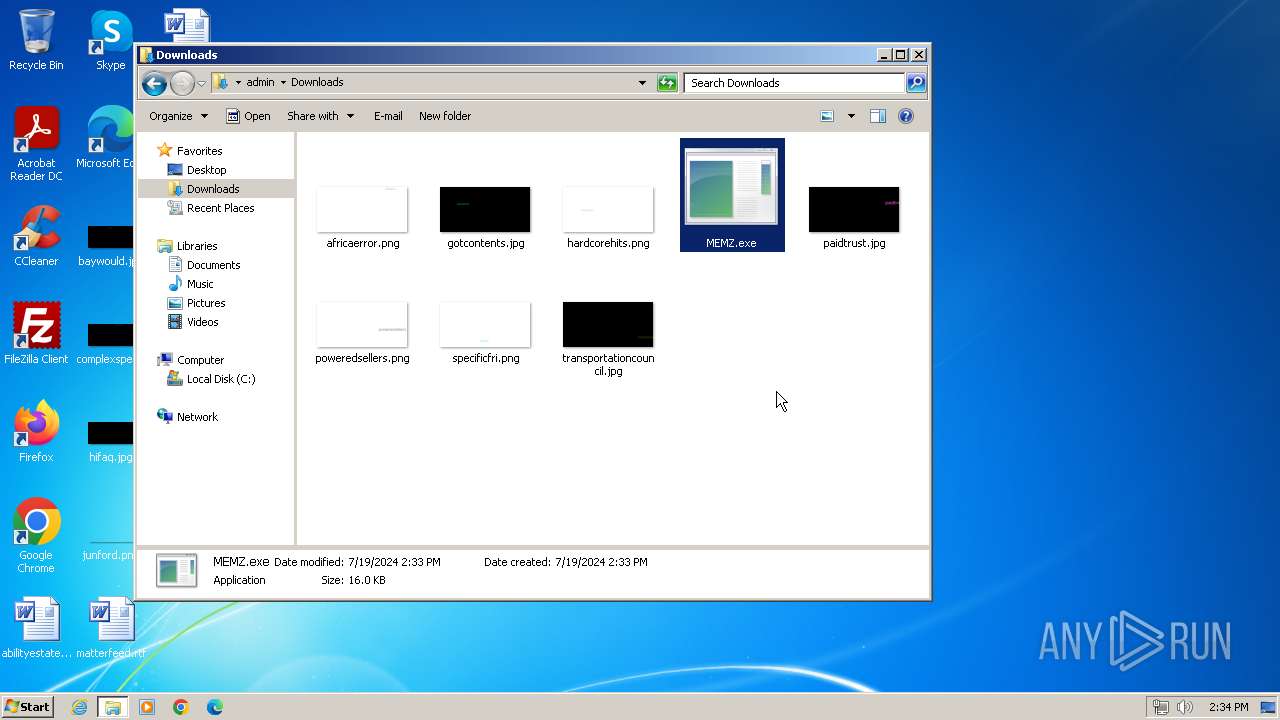
Task: Click the network status tray icon
Action: click(1161, 707)
